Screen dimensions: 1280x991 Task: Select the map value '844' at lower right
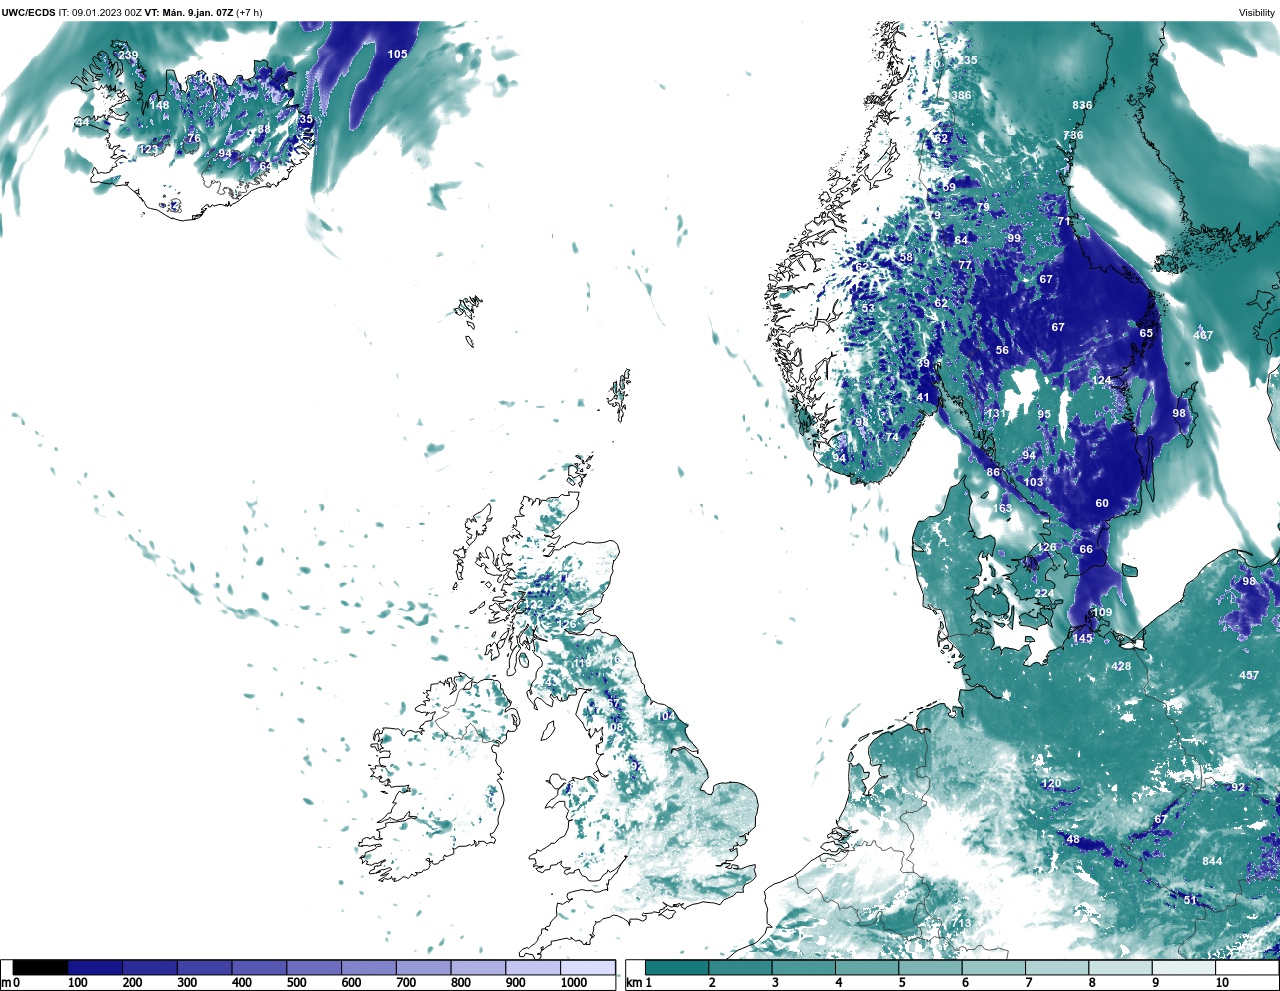pyautogui.click(x=1212, y=861)
